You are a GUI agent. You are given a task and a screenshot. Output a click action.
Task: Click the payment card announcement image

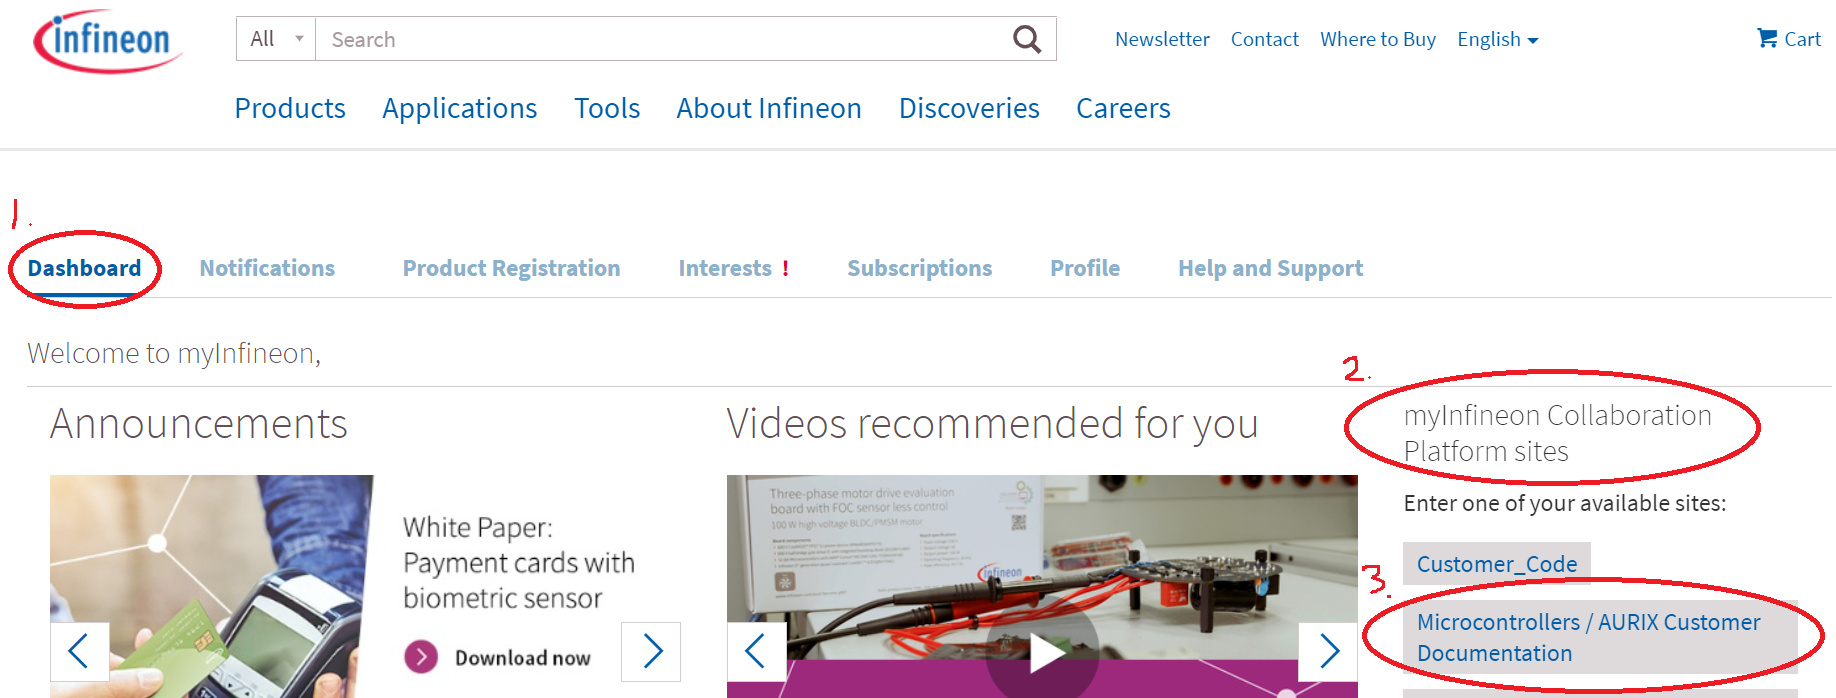click(x=211, y=586)
